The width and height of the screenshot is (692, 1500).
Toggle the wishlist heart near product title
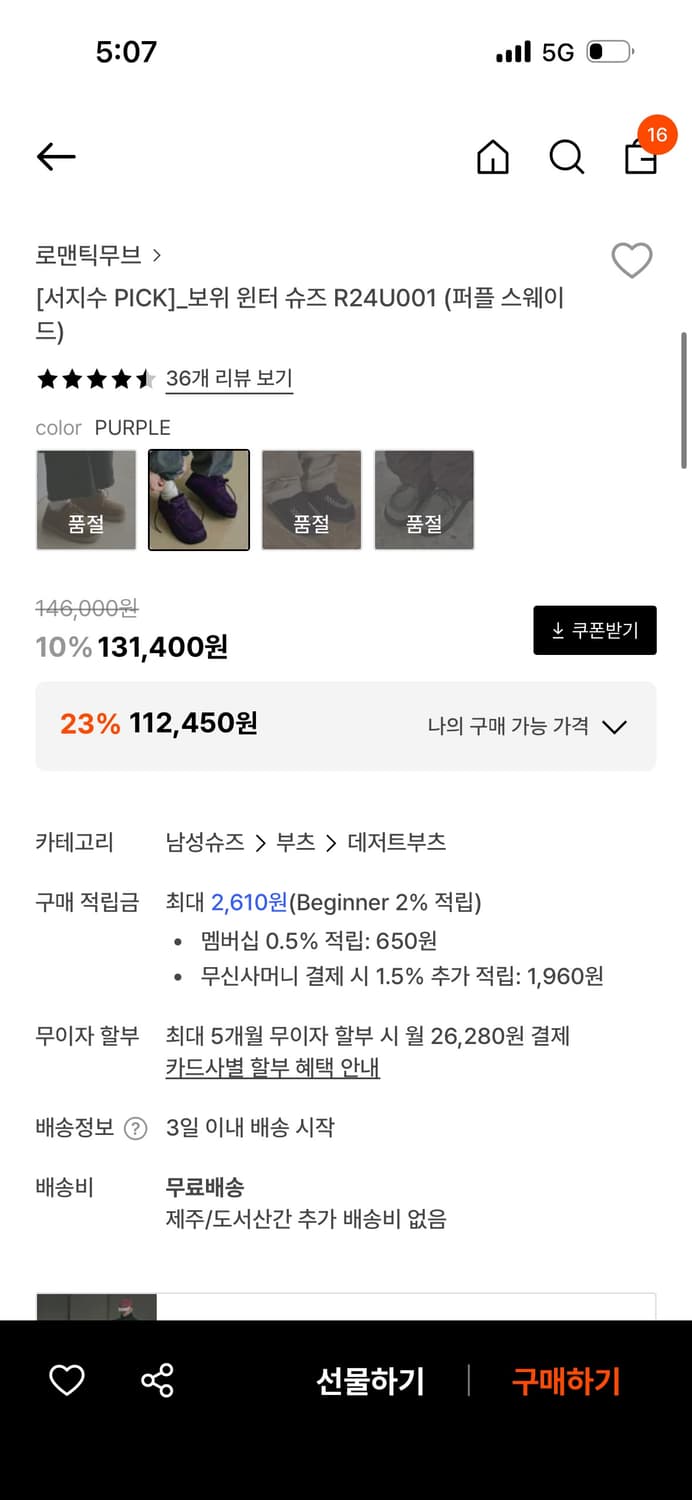click(x=632, y=260)
